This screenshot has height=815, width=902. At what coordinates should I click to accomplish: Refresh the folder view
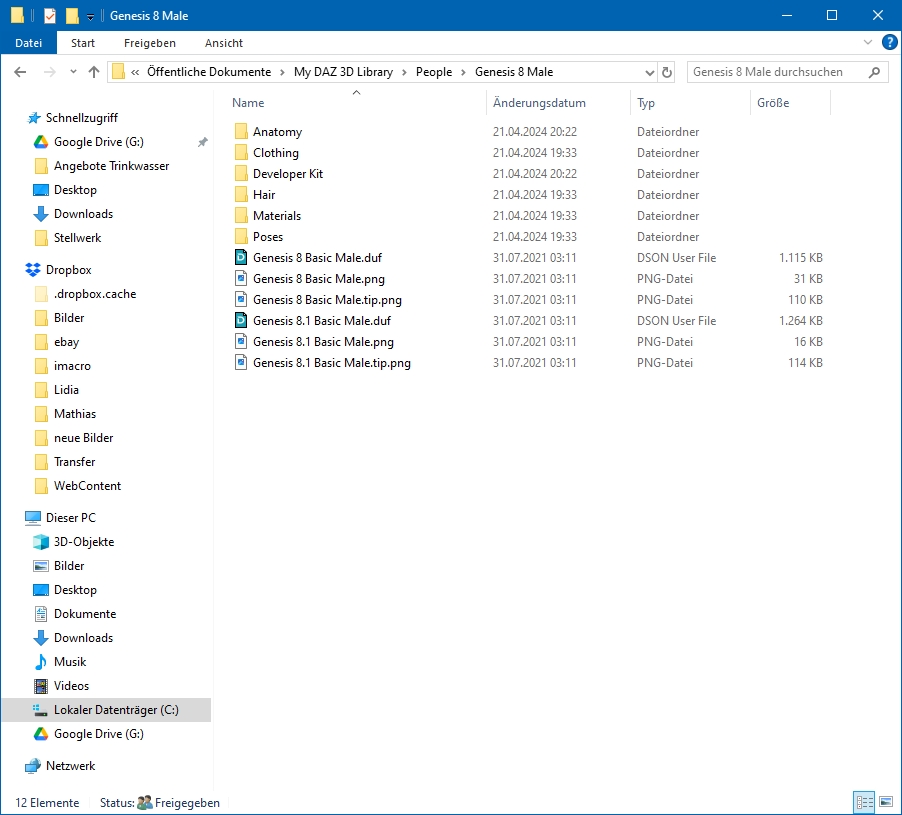[667, 72]
